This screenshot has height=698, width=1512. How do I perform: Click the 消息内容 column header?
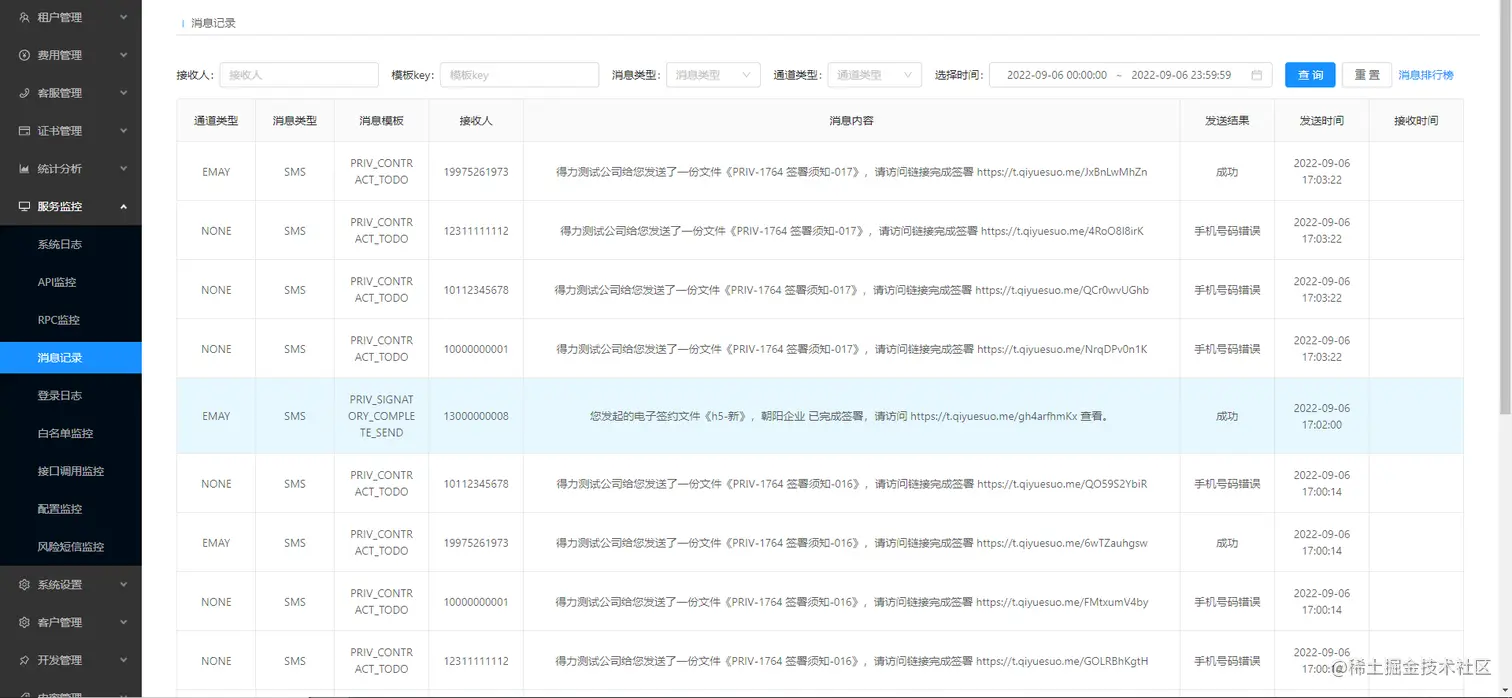[851, 121]
